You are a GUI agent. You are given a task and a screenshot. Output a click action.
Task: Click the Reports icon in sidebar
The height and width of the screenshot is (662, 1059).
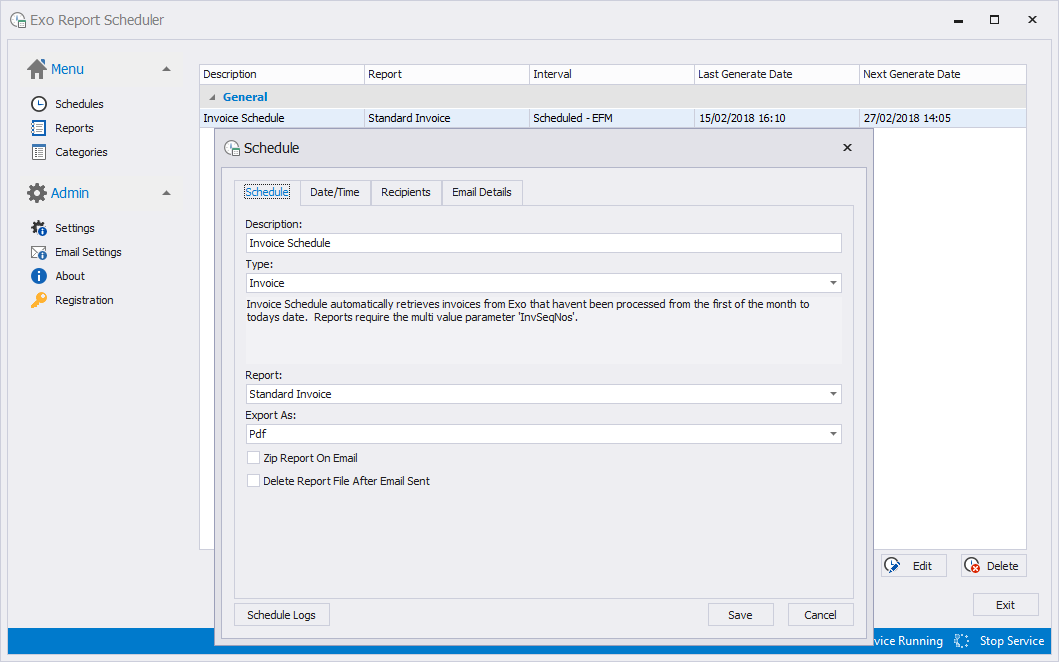click(x=39, y=128)
